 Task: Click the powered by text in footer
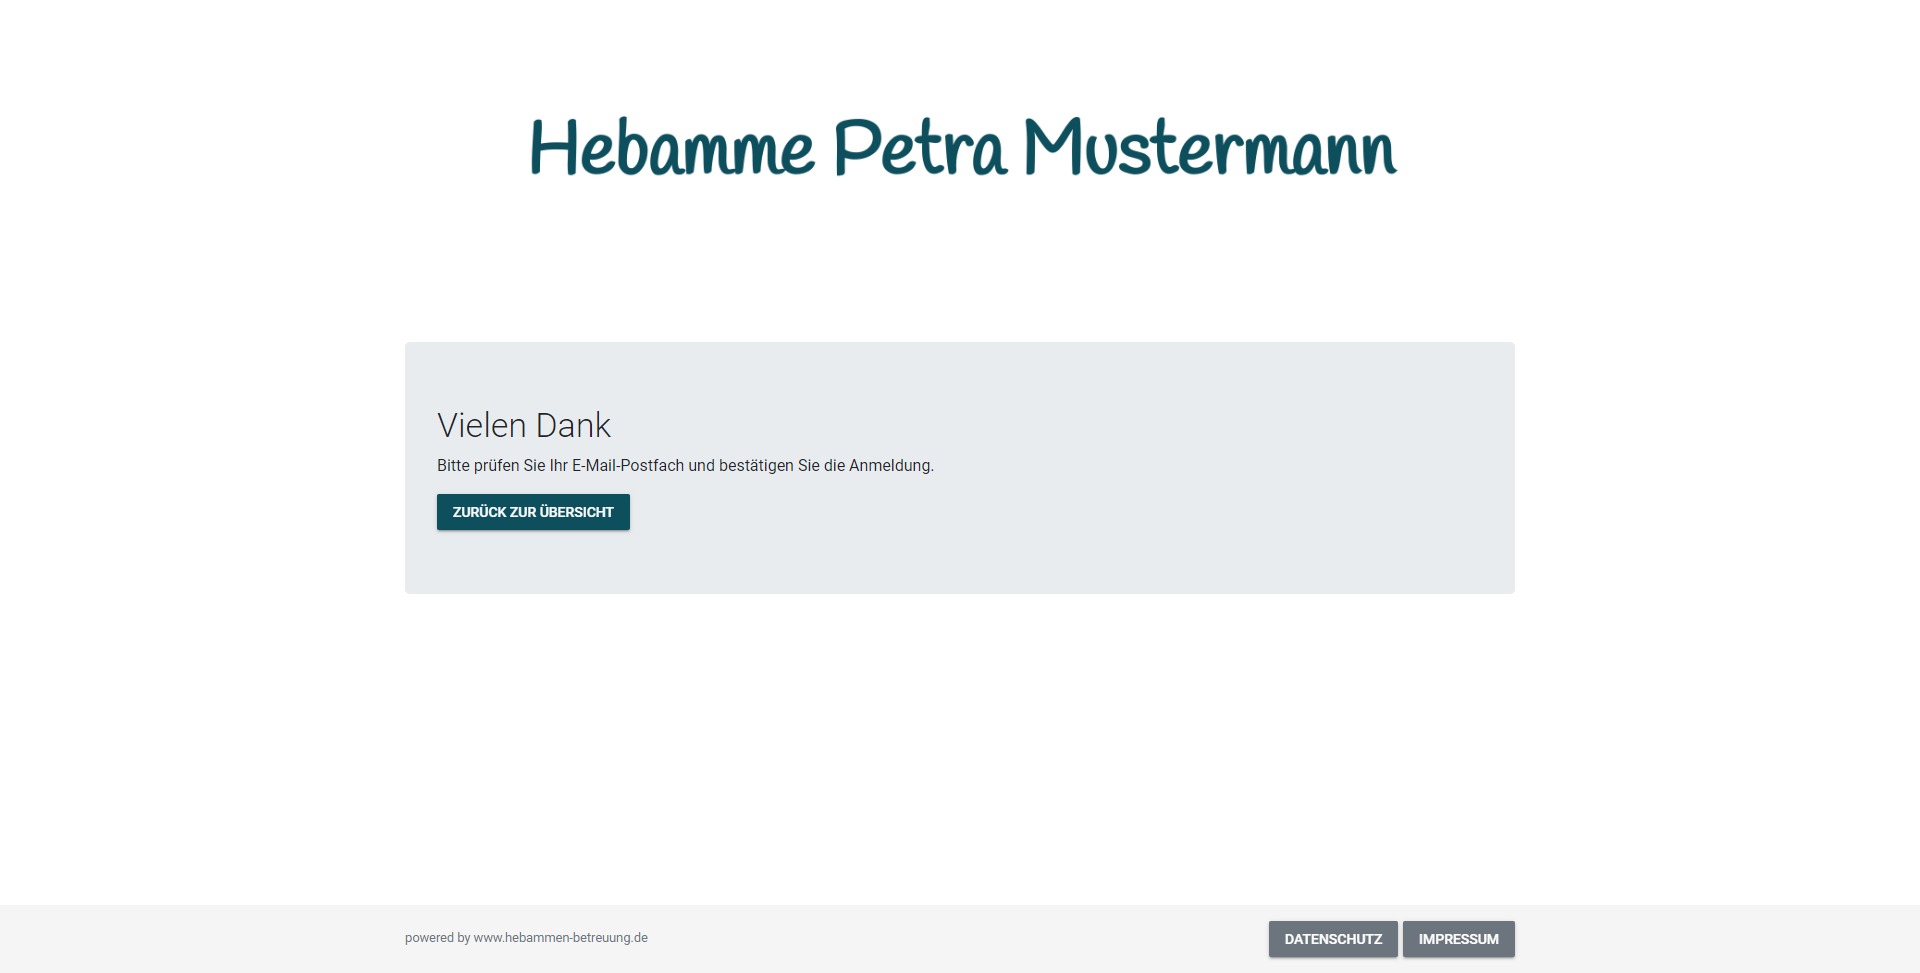click(x=437, y=938)
